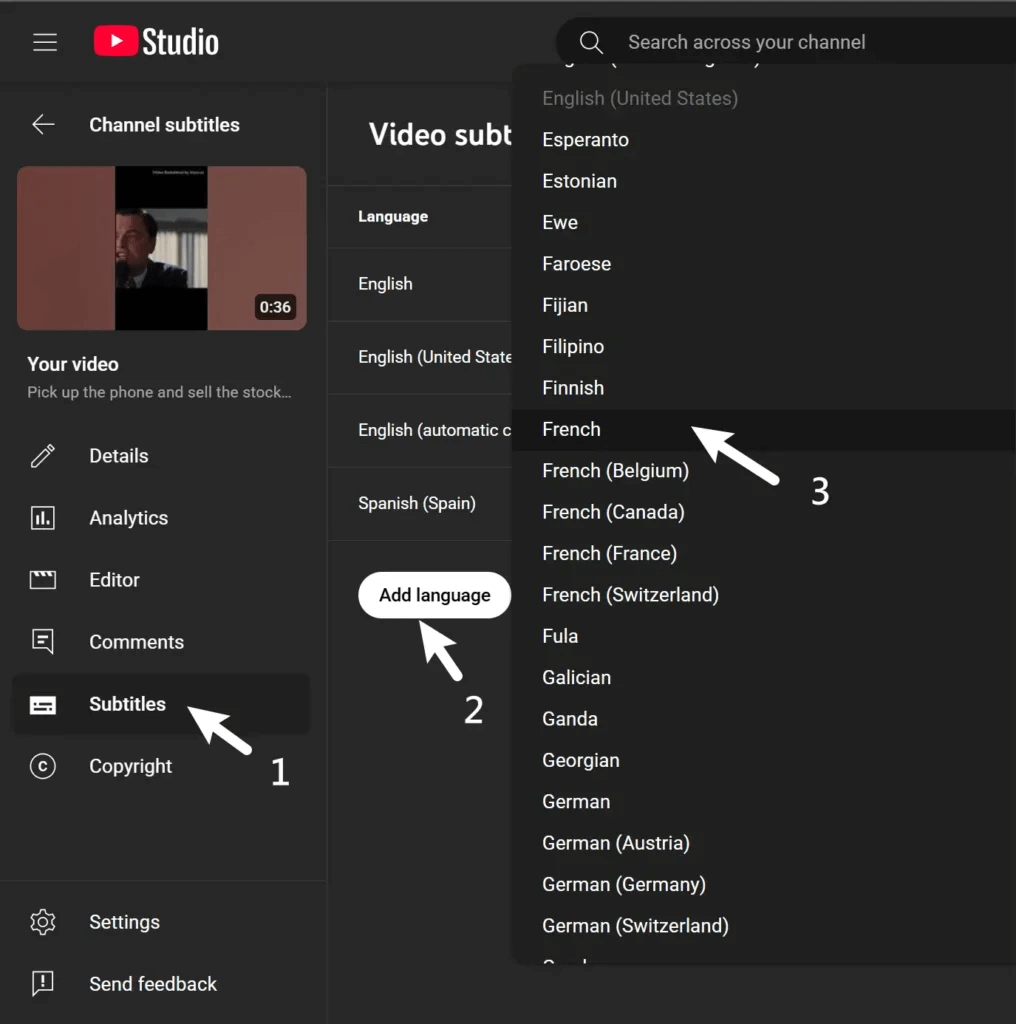Screen dimensions: 1016x1024
Task: Select Esperanto language option
Action: [586, 140]
